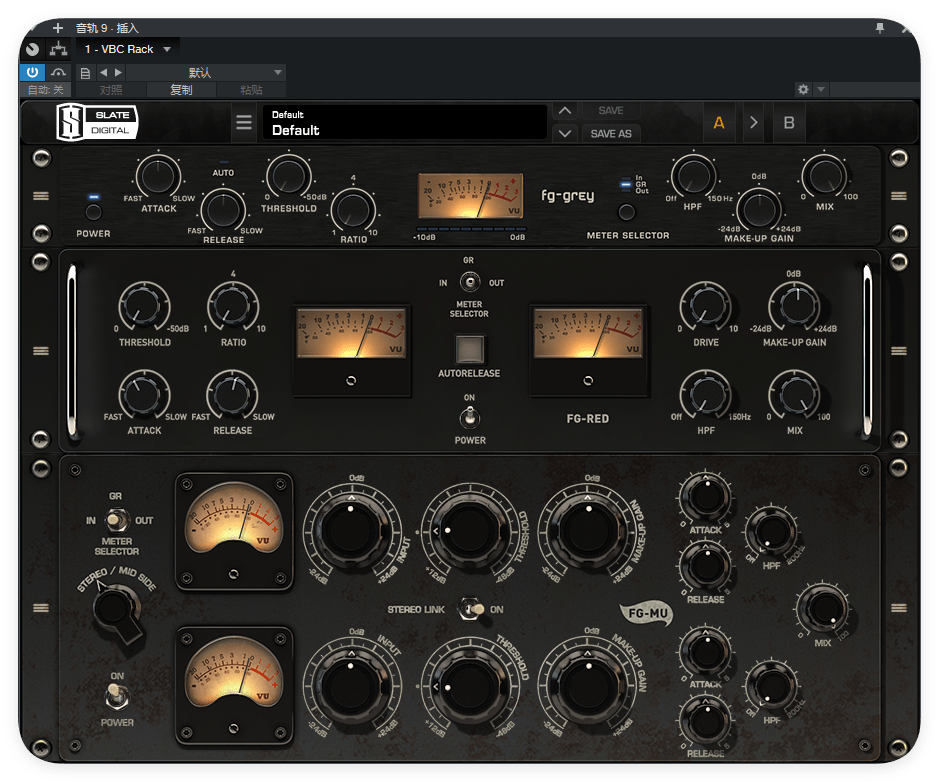Screen dimensions: 939x782
Task: Click FG-MU right drag handle icon
Action: pos(898,608)
